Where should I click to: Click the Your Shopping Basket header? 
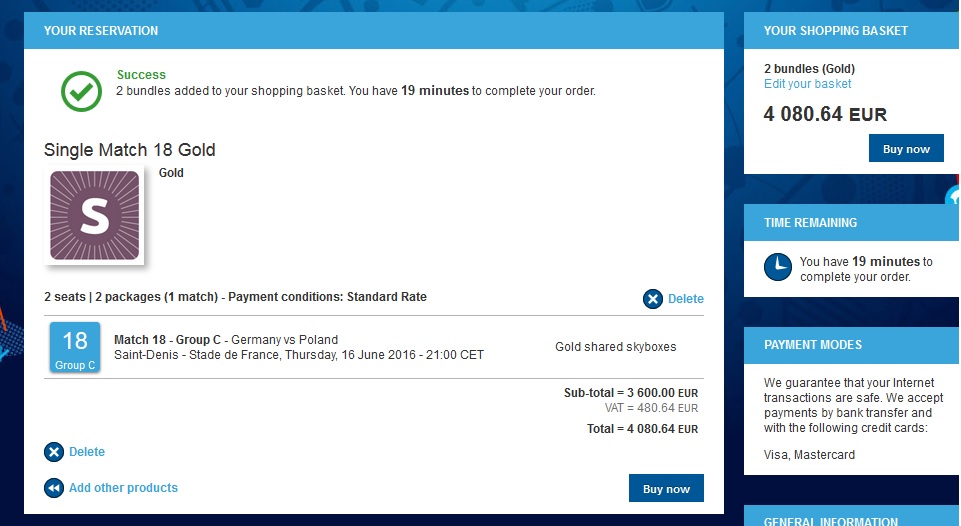coord(852,31)
